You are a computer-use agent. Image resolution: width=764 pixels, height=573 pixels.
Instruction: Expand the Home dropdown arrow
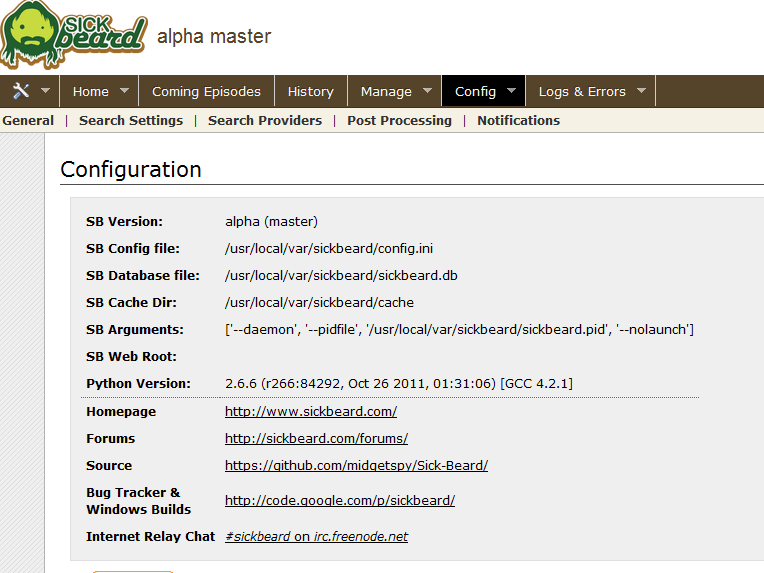pyautogui.click(x=125, y=91)
